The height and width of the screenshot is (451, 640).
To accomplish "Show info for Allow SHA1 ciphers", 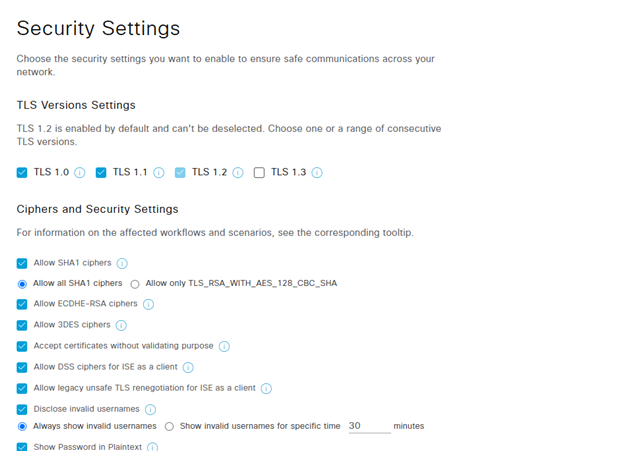I will pyautogui.click(x=122, y=264).
